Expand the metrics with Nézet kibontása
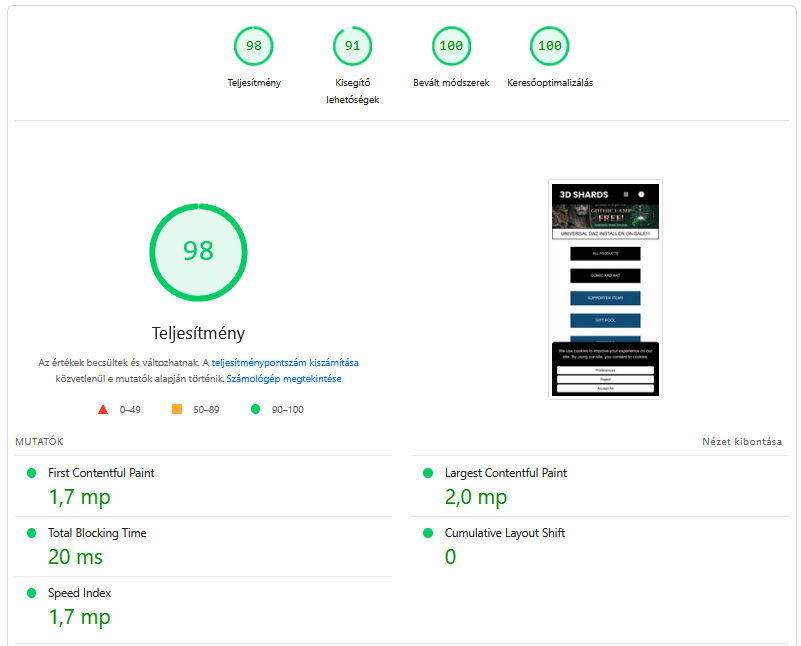Image resolution: width=801 pixels, height=646 pixels. [x=742, y=442]
